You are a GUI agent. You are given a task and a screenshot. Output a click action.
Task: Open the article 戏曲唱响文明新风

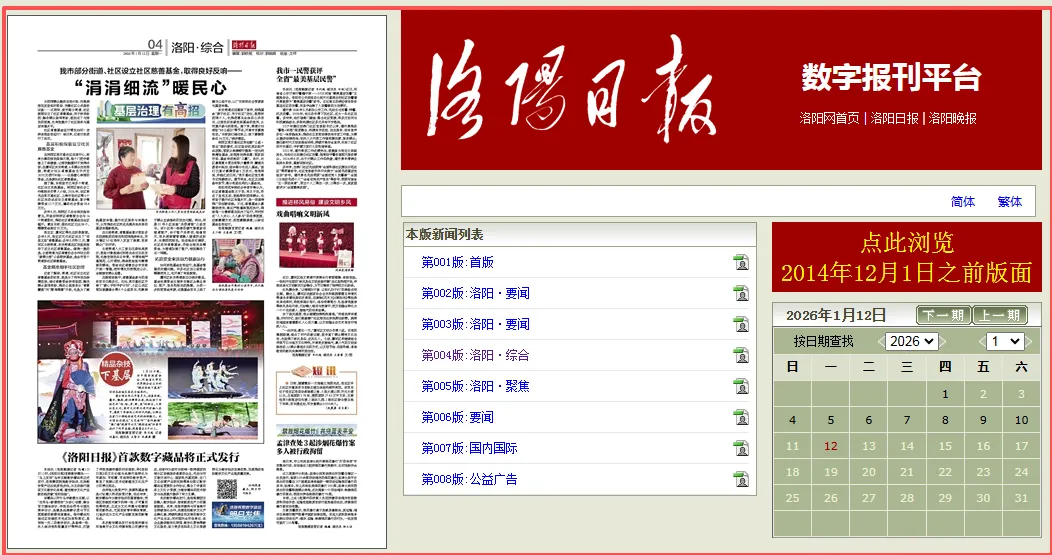(303, 213)
